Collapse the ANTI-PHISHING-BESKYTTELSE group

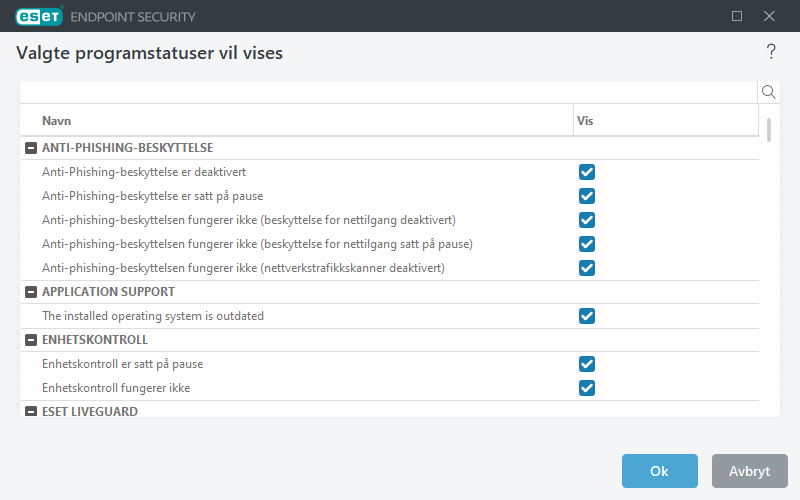(31, 148)
